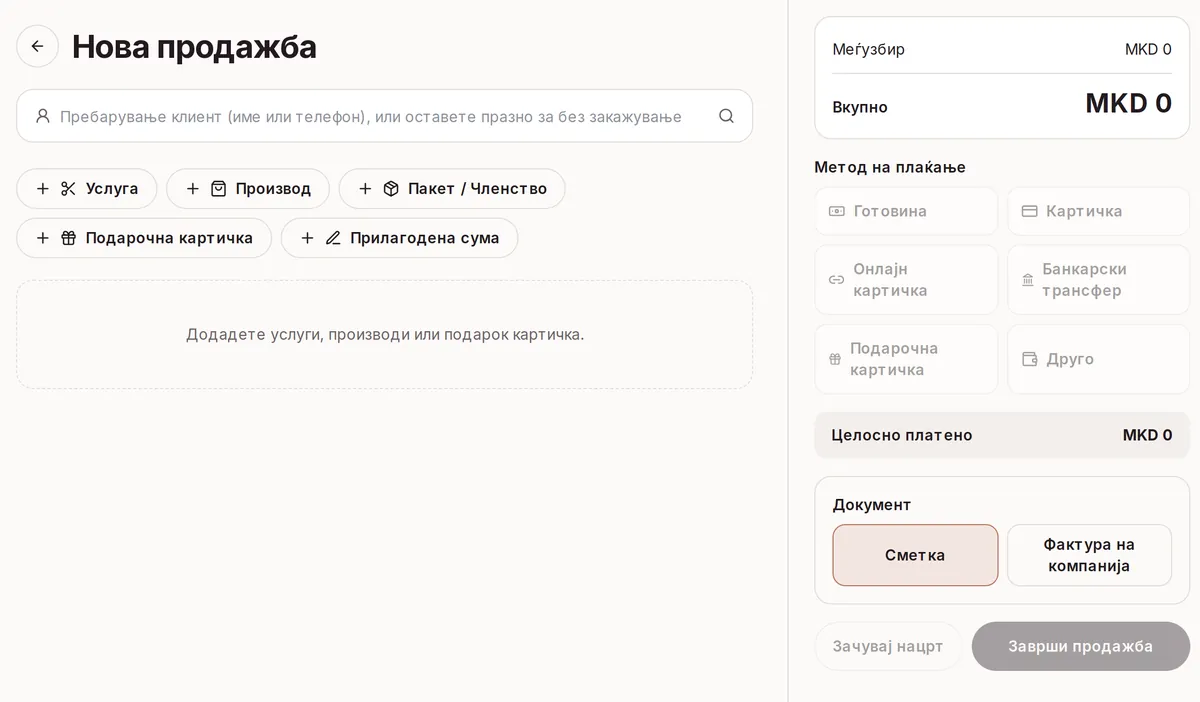1200x702 pixels.
Task: Click the Метод на плаќање heading
Action: pos(890,167)
